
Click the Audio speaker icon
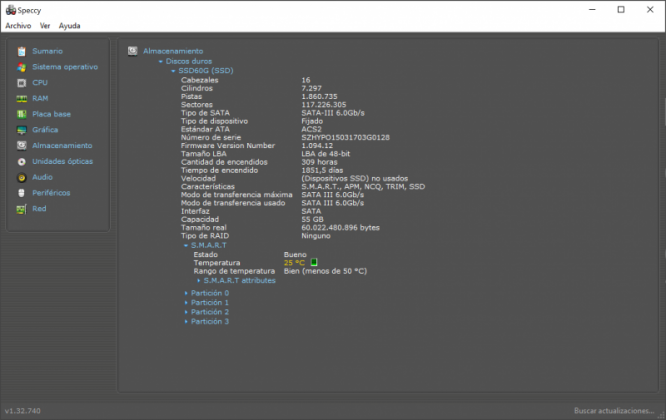click(x=21, y=178)
